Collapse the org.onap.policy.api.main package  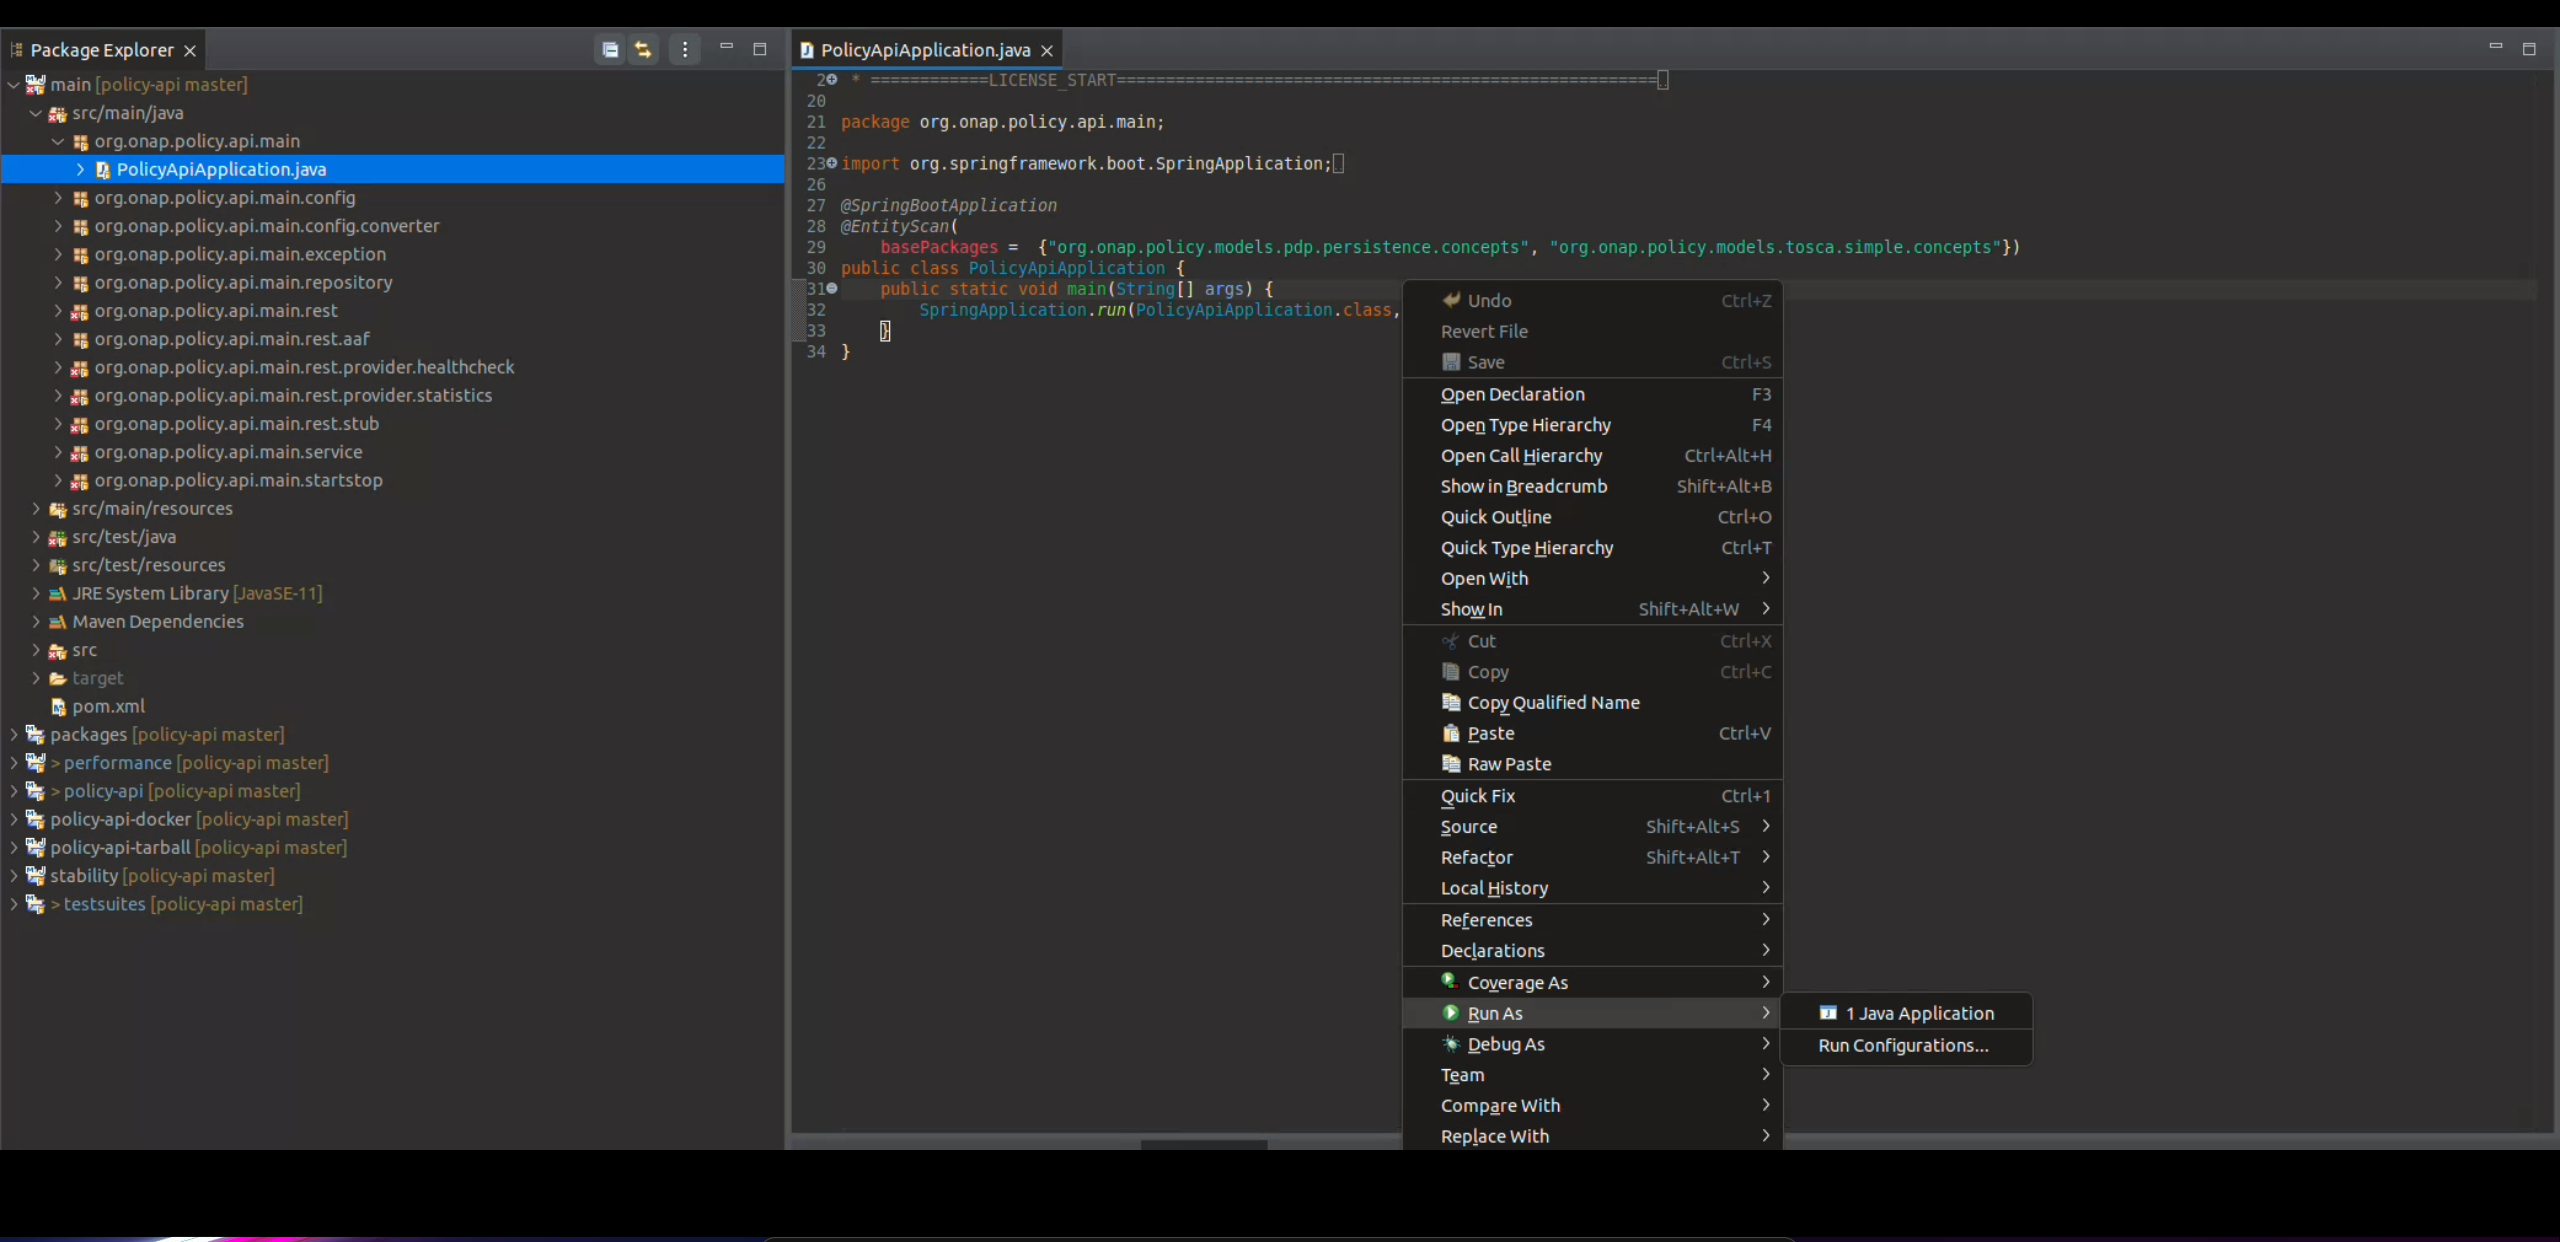[58, 141]
